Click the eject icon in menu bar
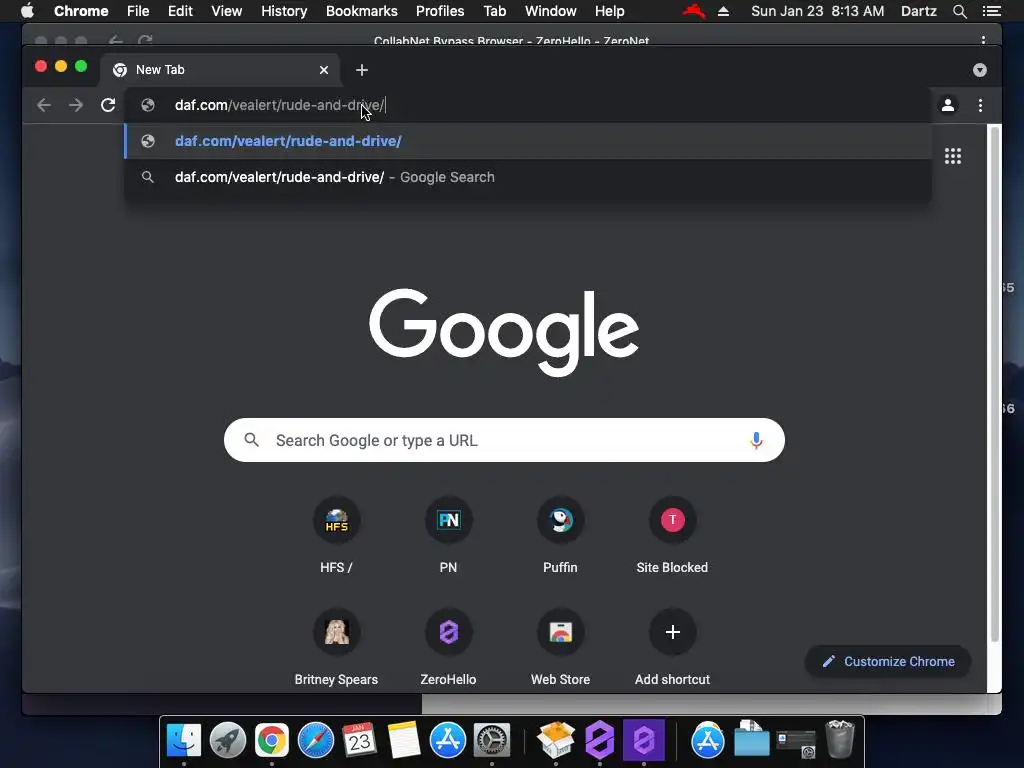 pyautogui.click(x=724, y=11)
